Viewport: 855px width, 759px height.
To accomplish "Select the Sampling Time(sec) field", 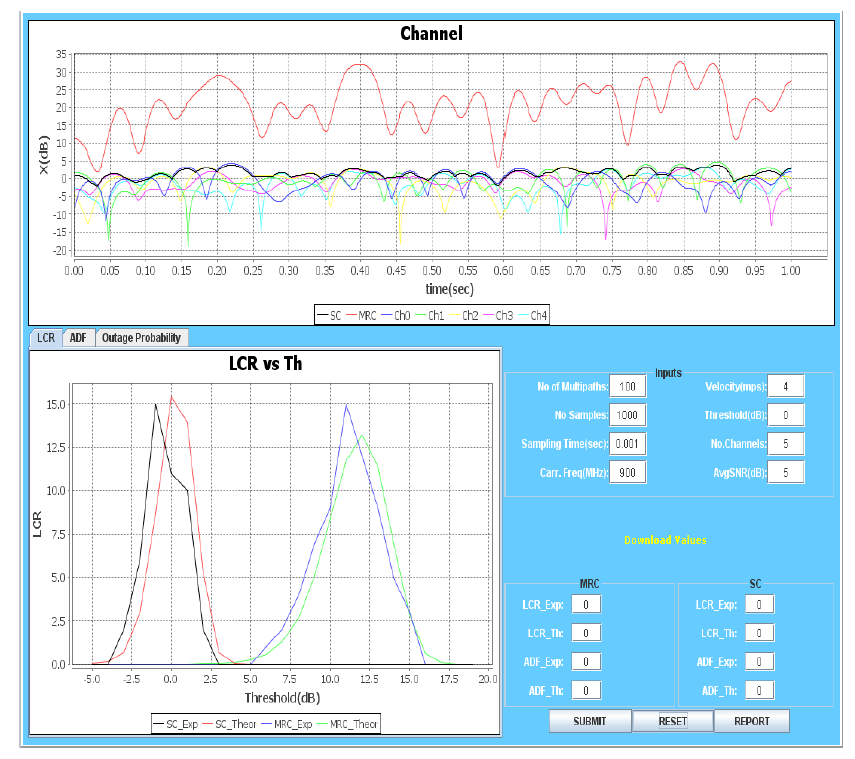I will (628, 444).
